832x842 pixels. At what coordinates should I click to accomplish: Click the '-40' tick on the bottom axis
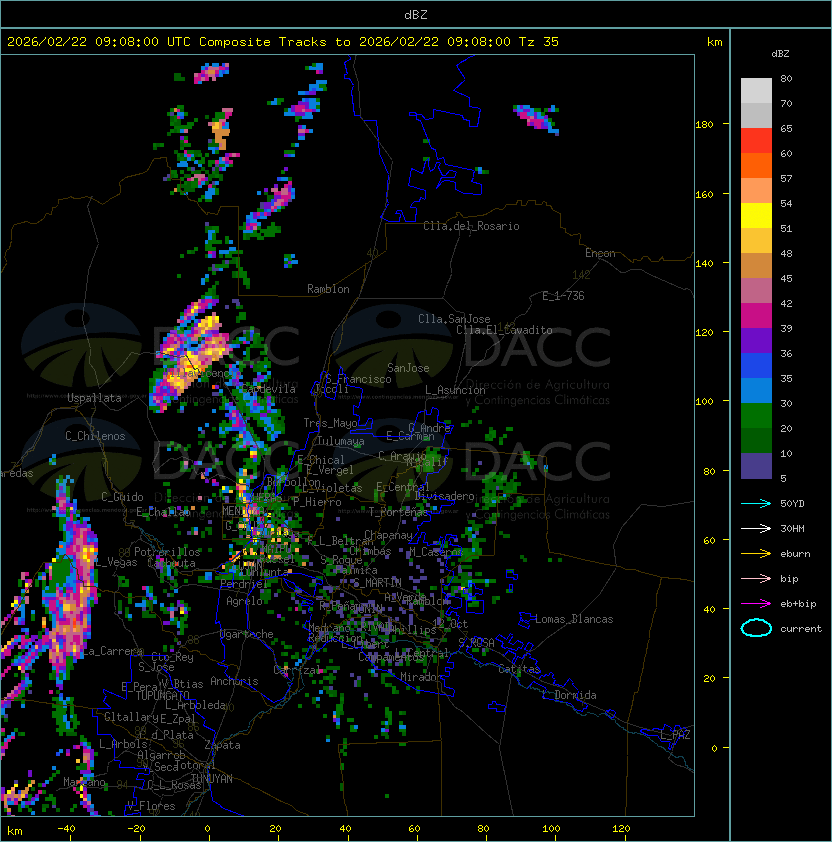point(66,829)
